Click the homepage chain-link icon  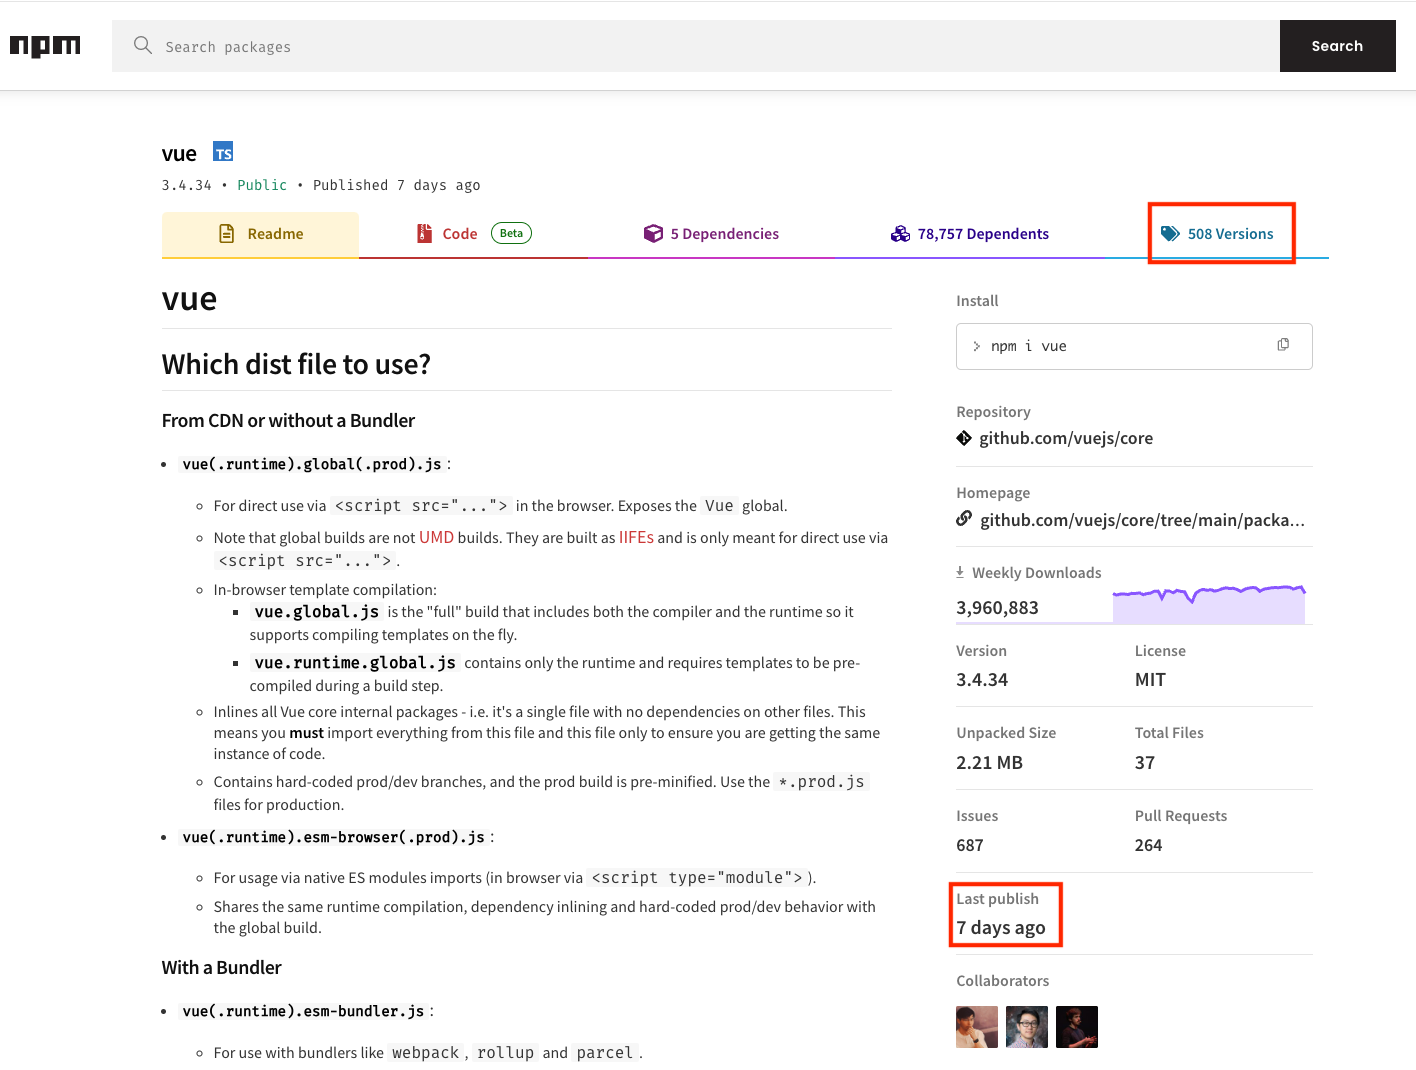(x=964, y=519)
